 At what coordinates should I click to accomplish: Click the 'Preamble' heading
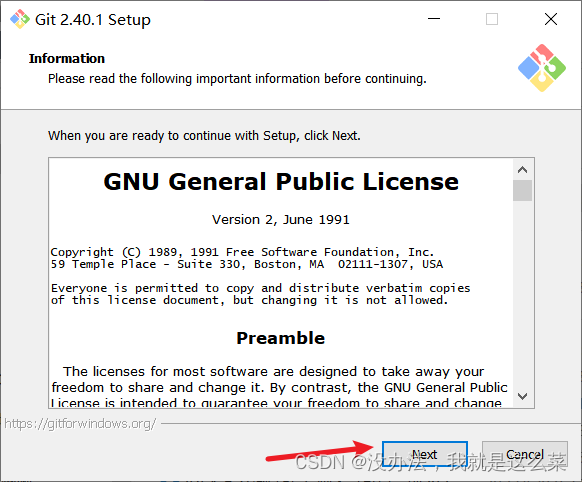[281, 338]
